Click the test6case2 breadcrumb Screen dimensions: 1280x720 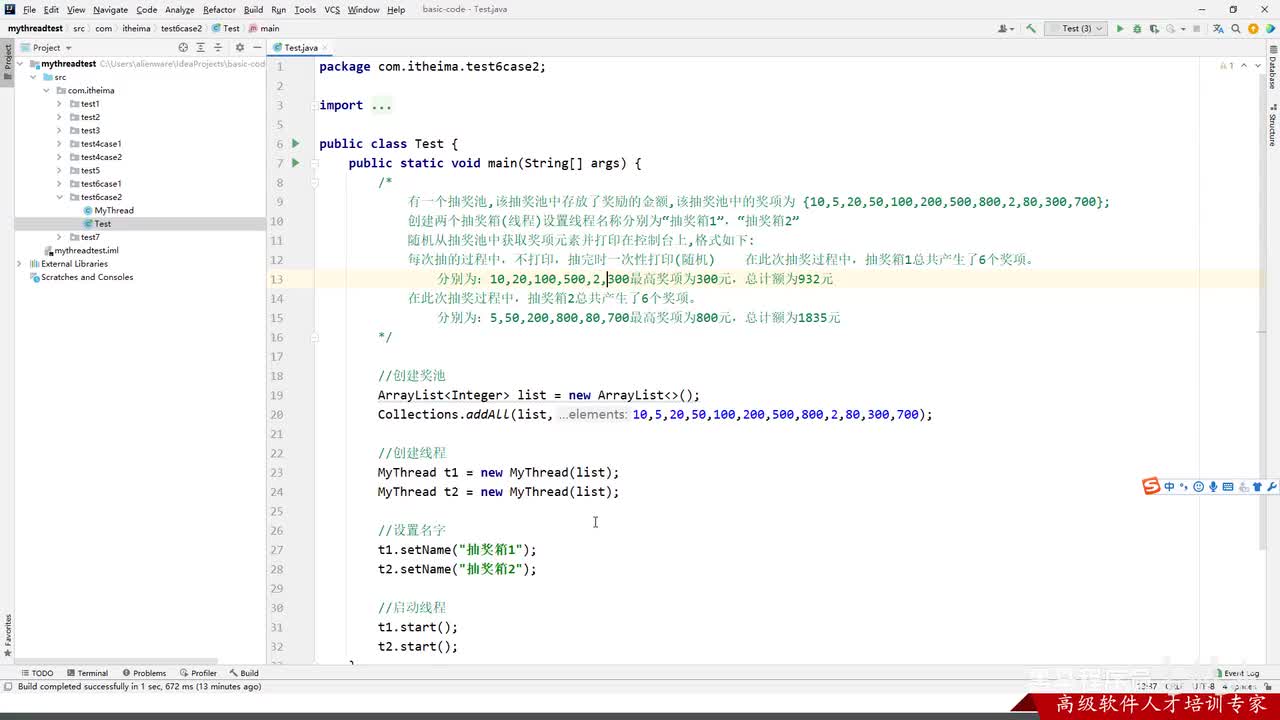coord(181,29)
